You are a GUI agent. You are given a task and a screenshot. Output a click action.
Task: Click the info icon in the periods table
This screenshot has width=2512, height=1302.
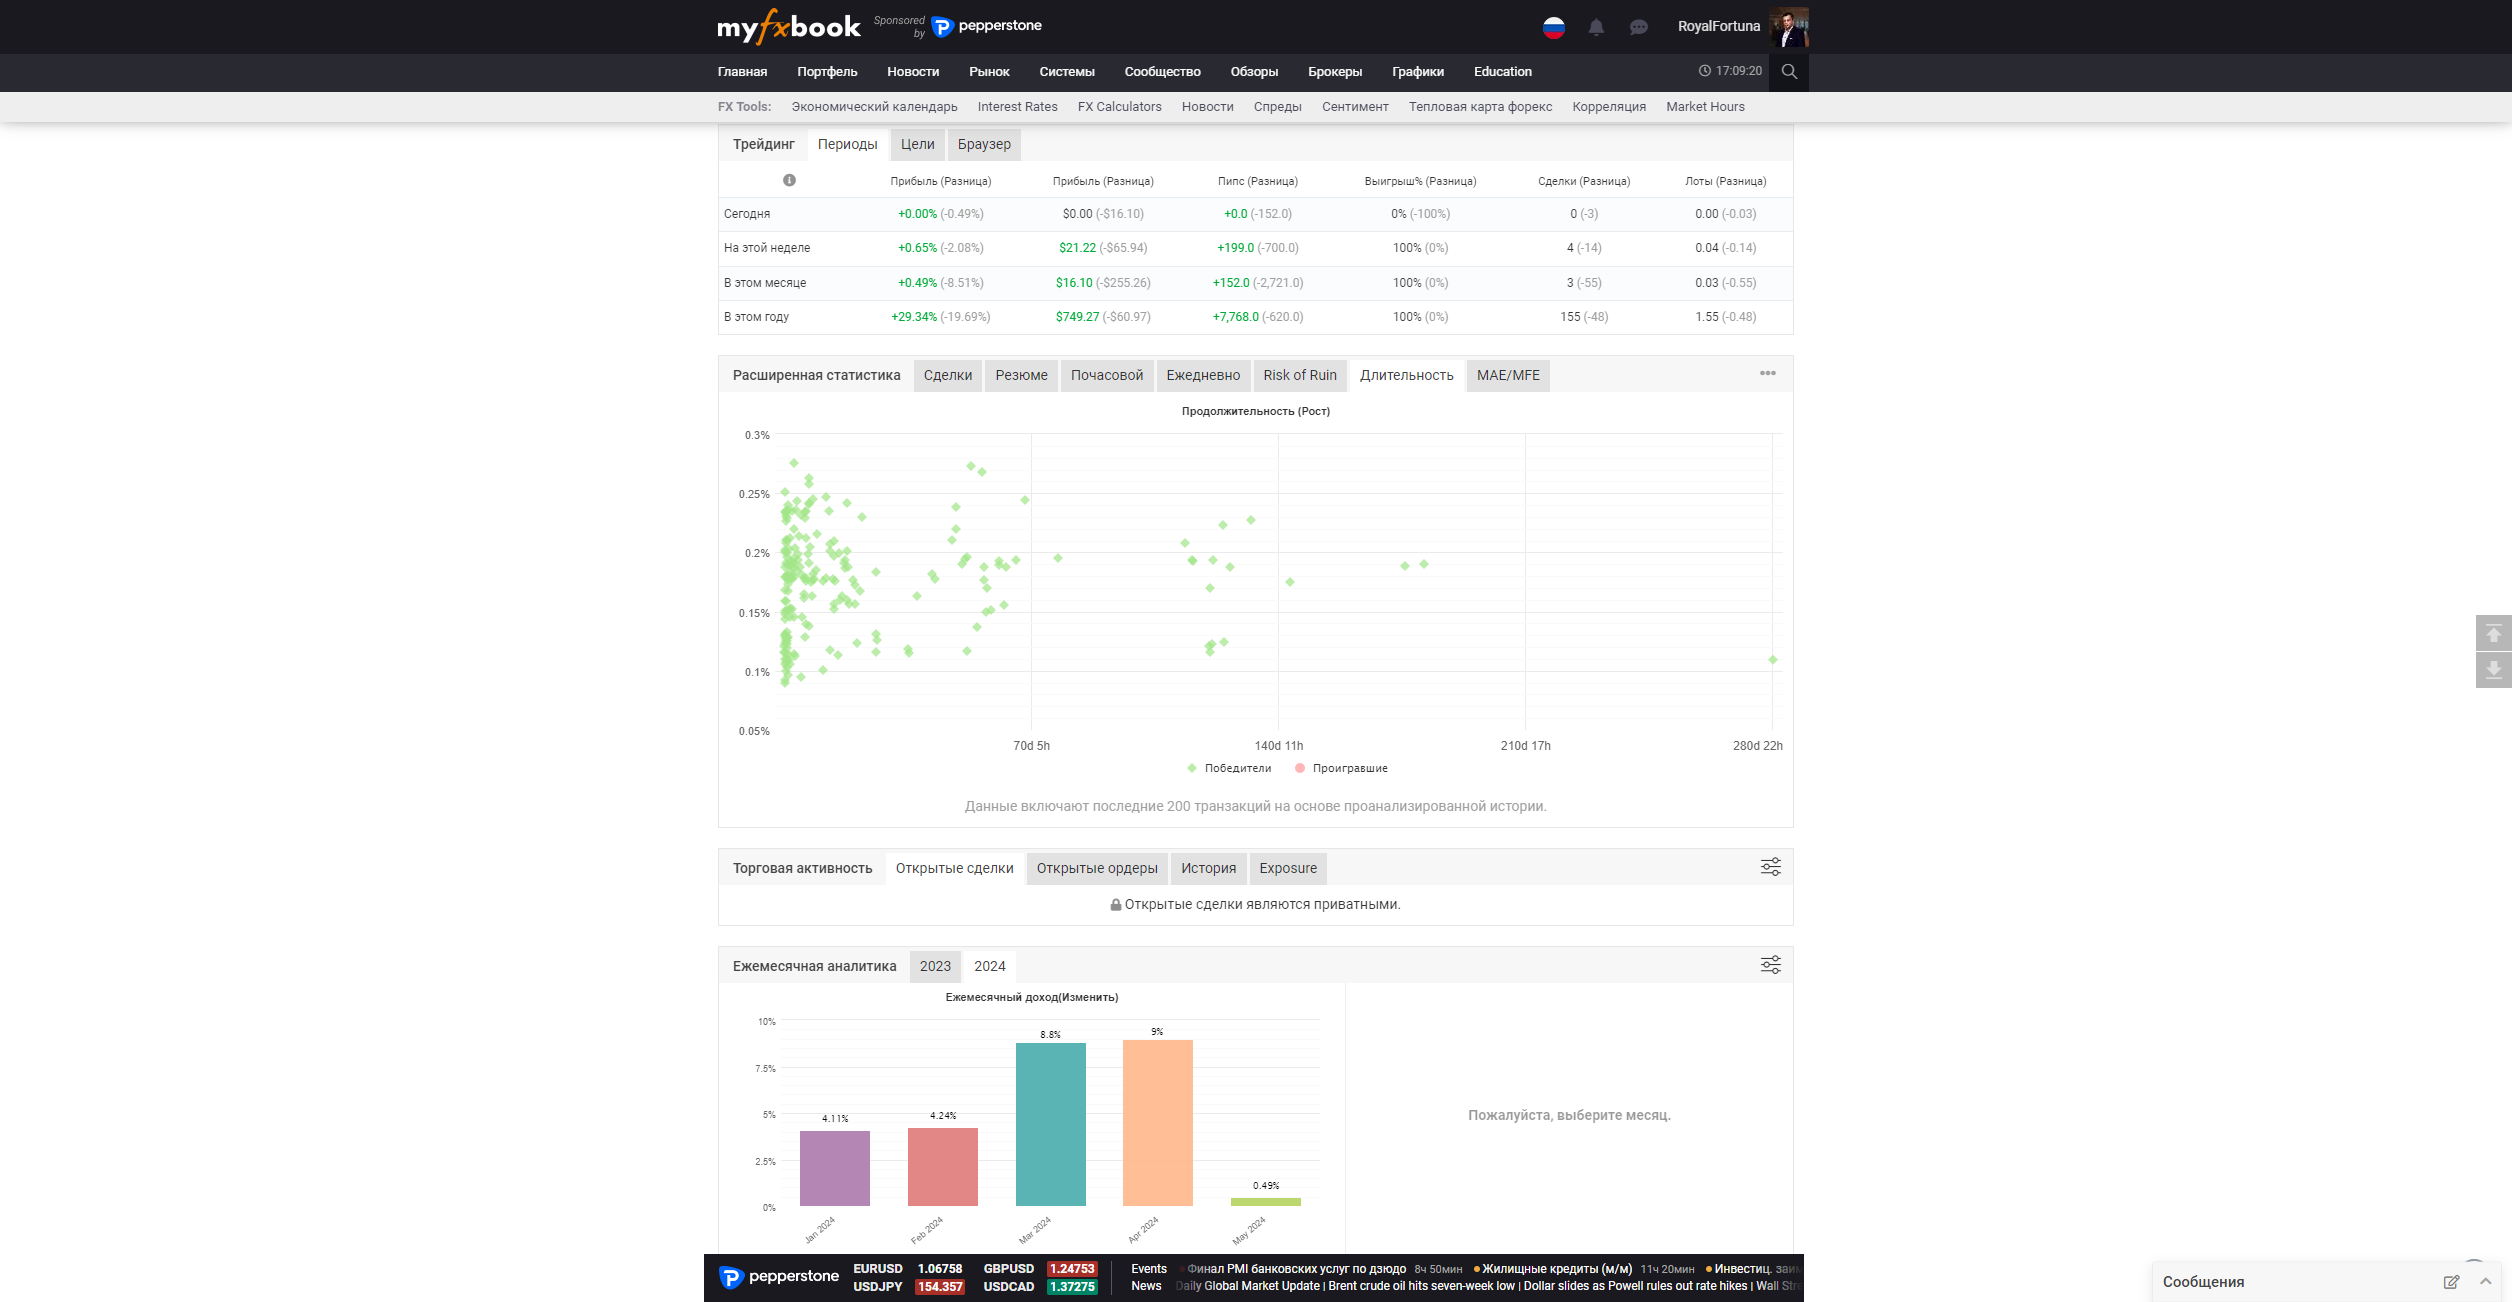[789, 181]
